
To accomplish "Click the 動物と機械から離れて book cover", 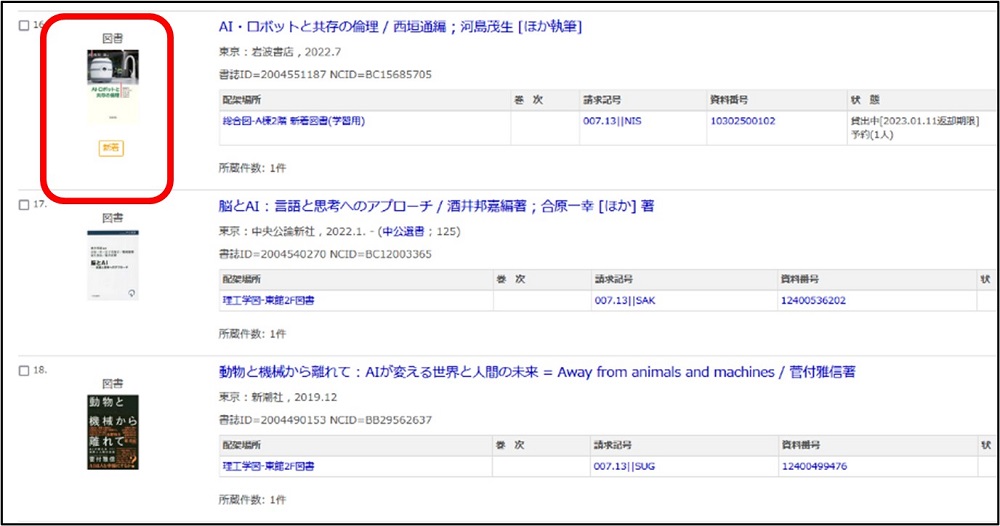I will tap(111, 431).
